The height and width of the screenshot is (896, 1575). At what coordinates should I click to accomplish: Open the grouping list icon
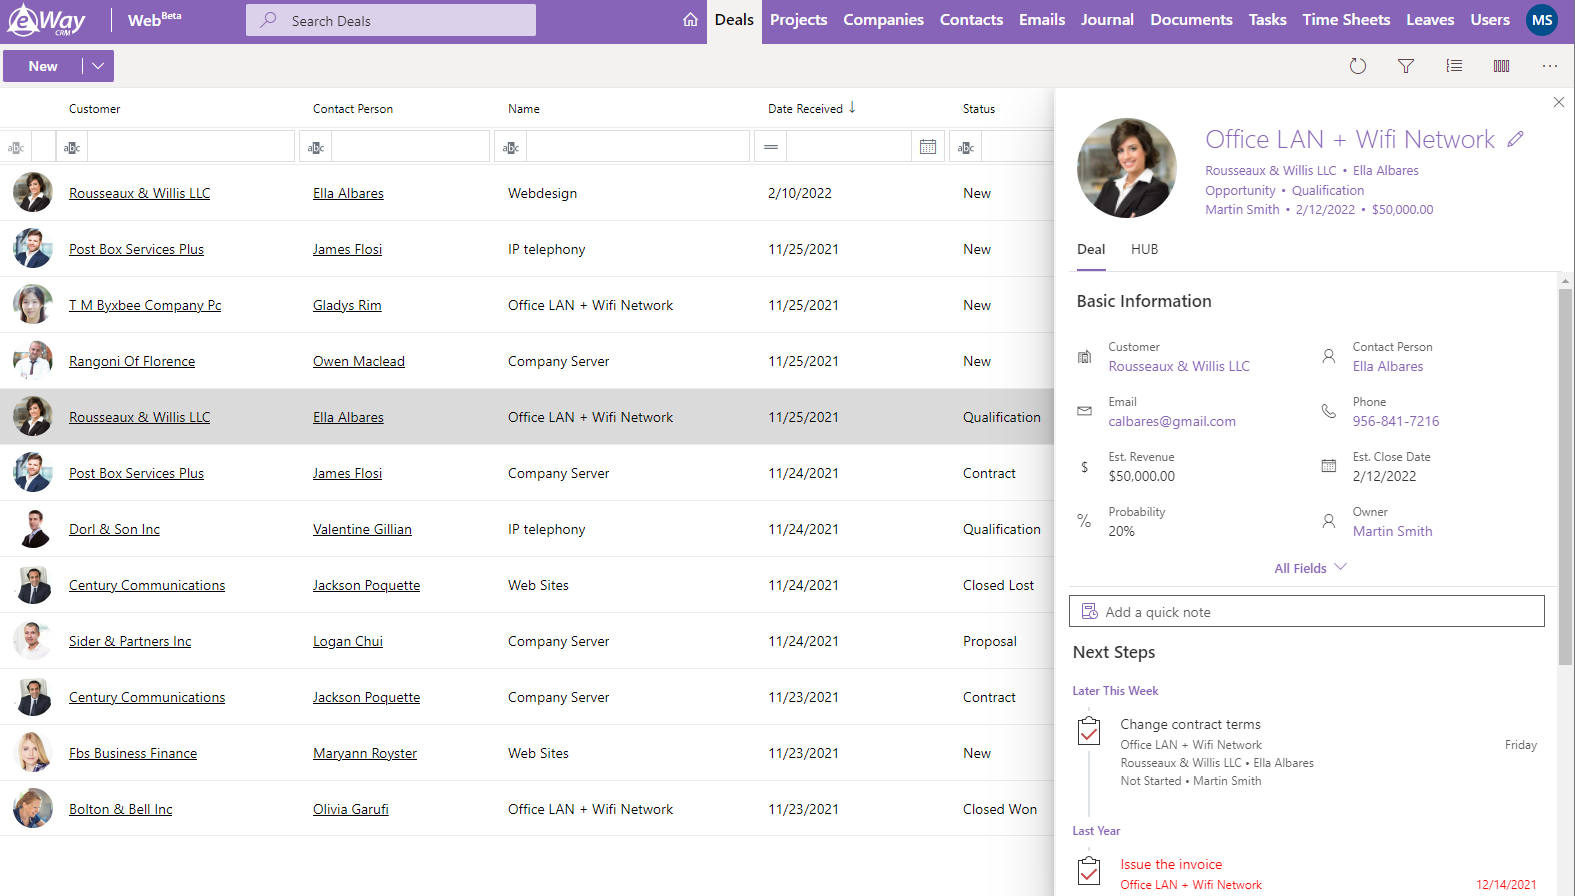tap(1454, 66)
